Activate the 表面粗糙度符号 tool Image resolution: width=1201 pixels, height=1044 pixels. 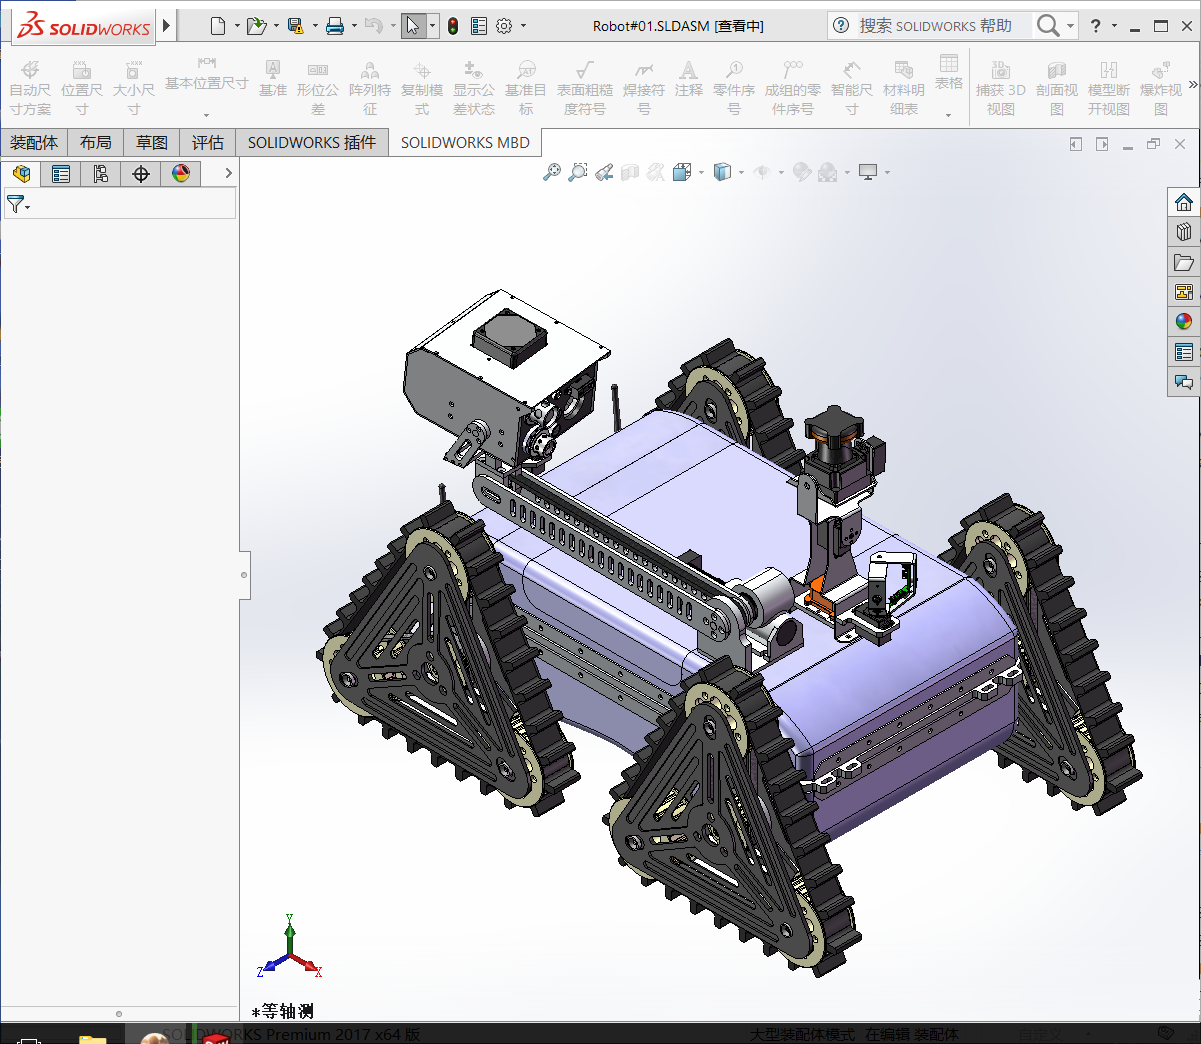(586, 84)
